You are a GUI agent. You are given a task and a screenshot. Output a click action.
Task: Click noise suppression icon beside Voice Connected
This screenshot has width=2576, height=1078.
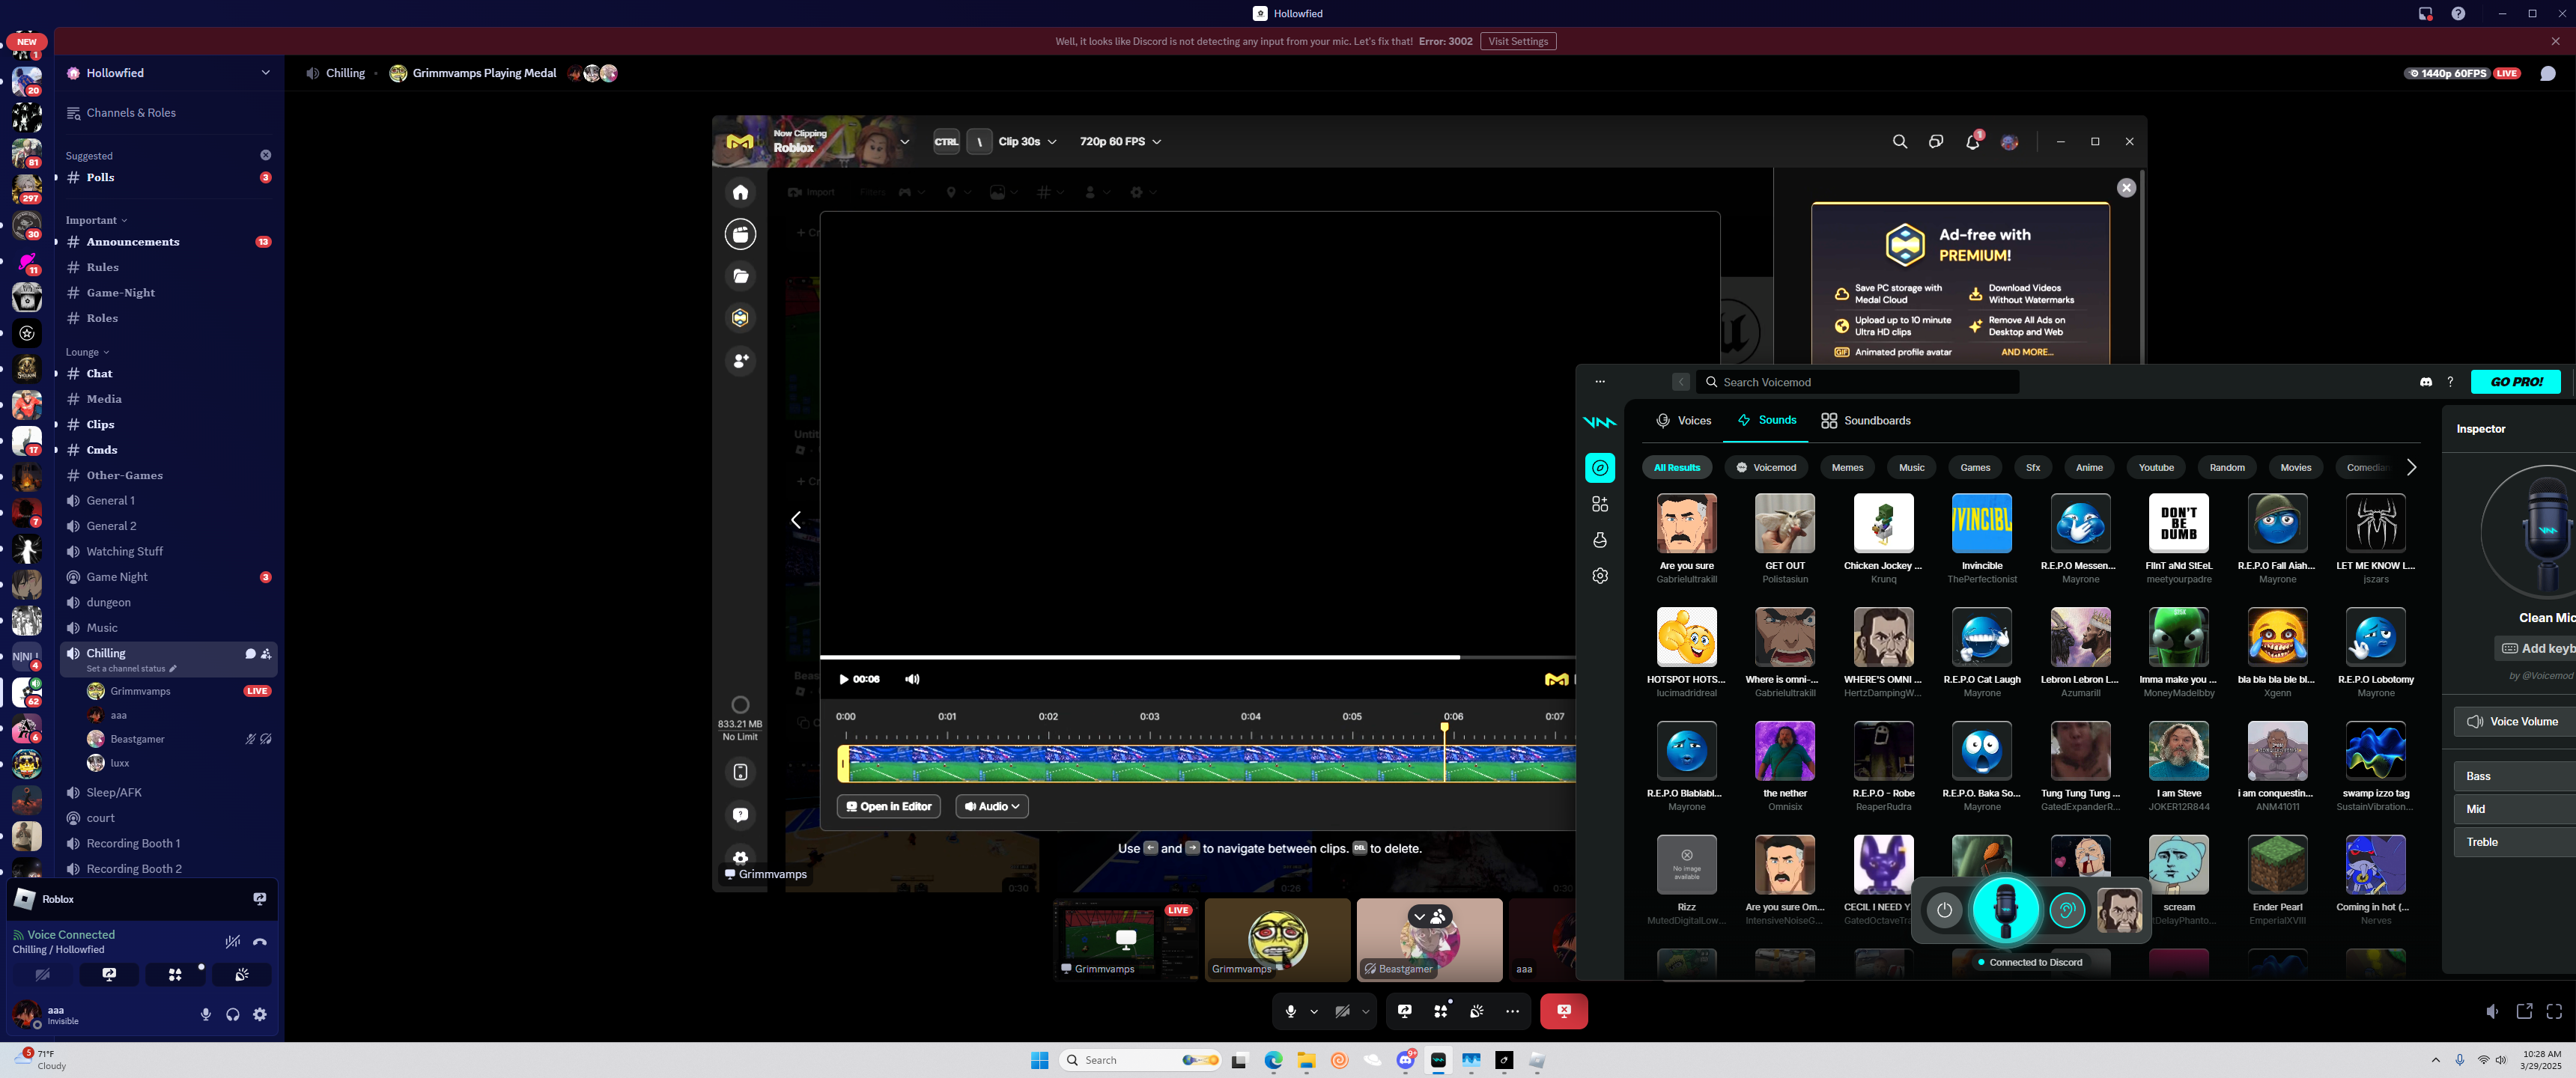click(x=233, y=941)
